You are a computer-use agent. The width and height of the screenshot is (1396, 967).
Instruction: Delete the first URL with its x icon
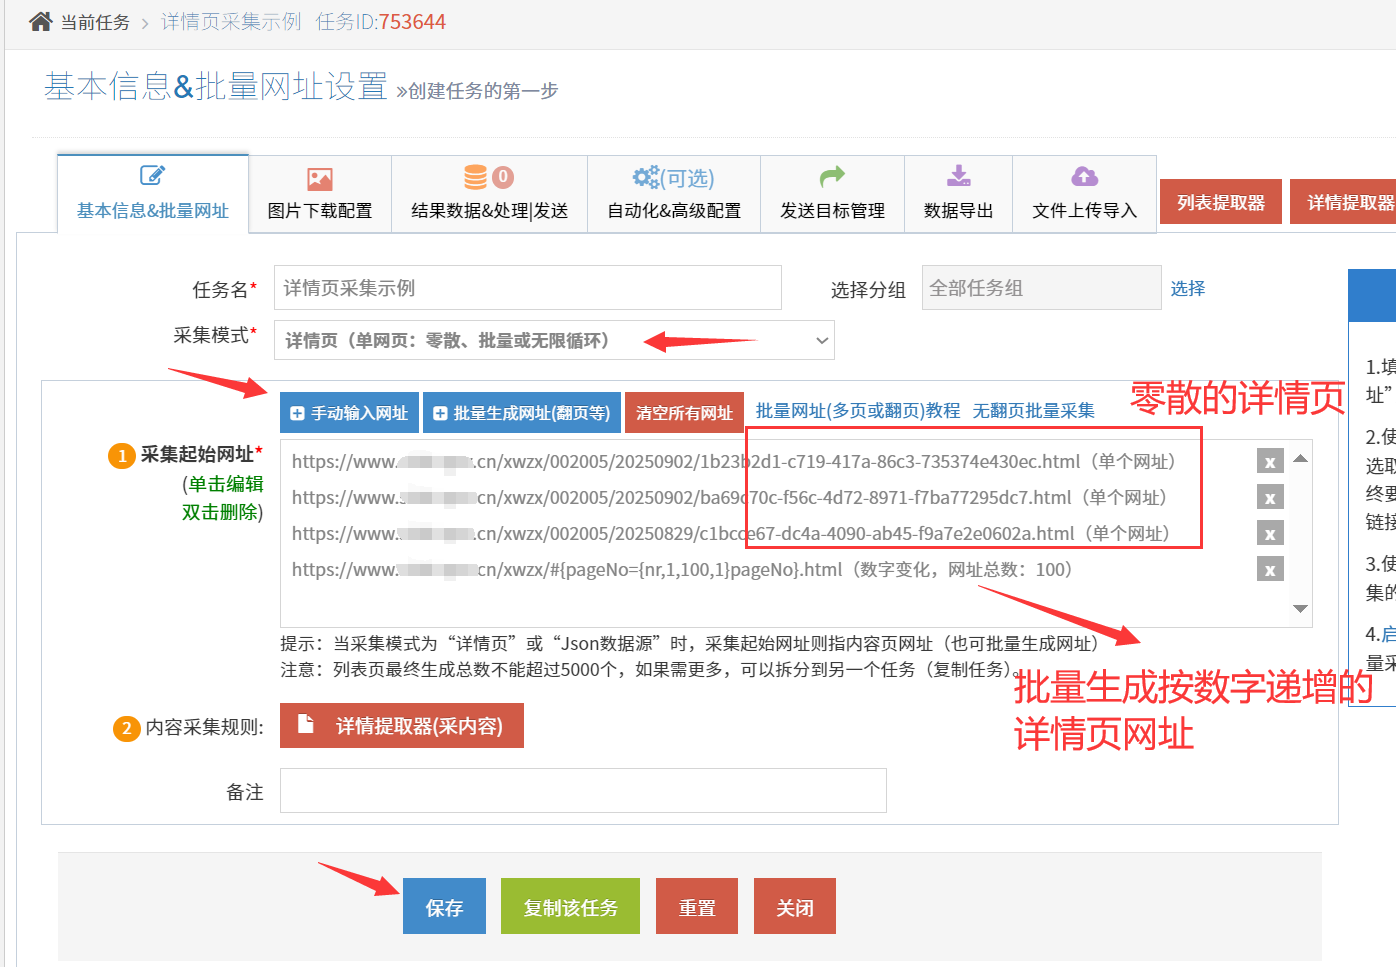click(x=1269, y=462)
